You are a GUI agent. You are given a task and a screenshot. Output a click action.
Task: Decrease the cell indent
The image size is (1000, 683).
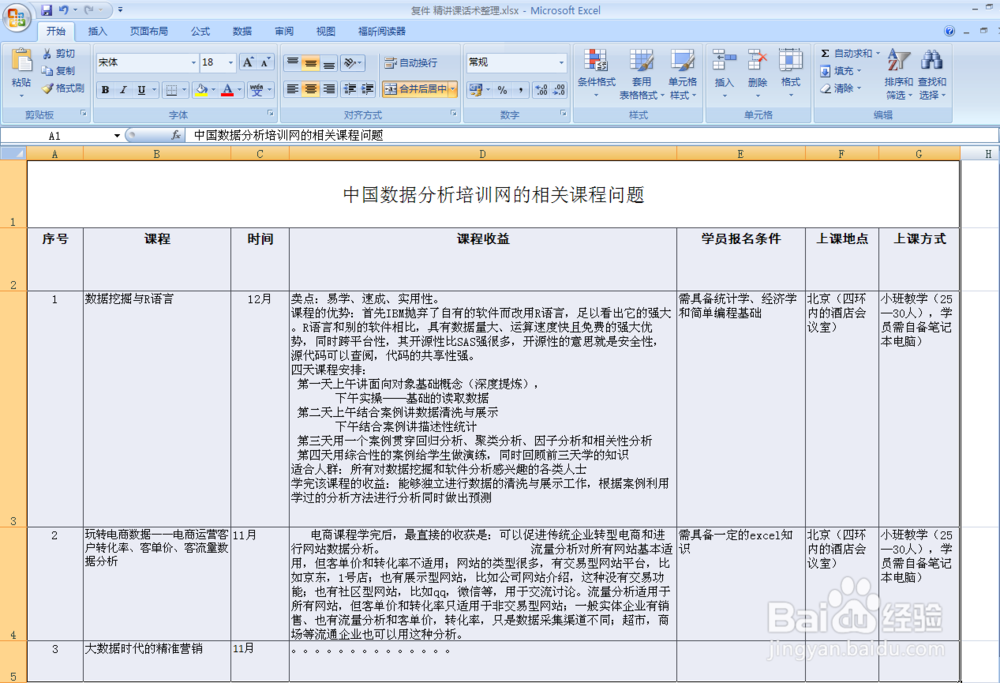(x=350, y=89)
